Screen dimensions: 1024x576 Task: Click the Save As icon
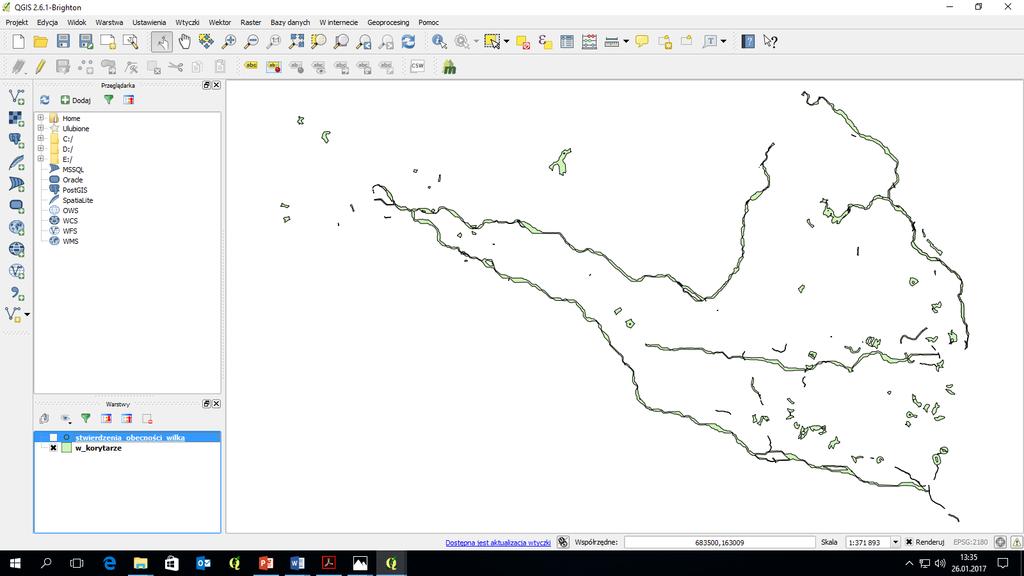coord(86,42)
